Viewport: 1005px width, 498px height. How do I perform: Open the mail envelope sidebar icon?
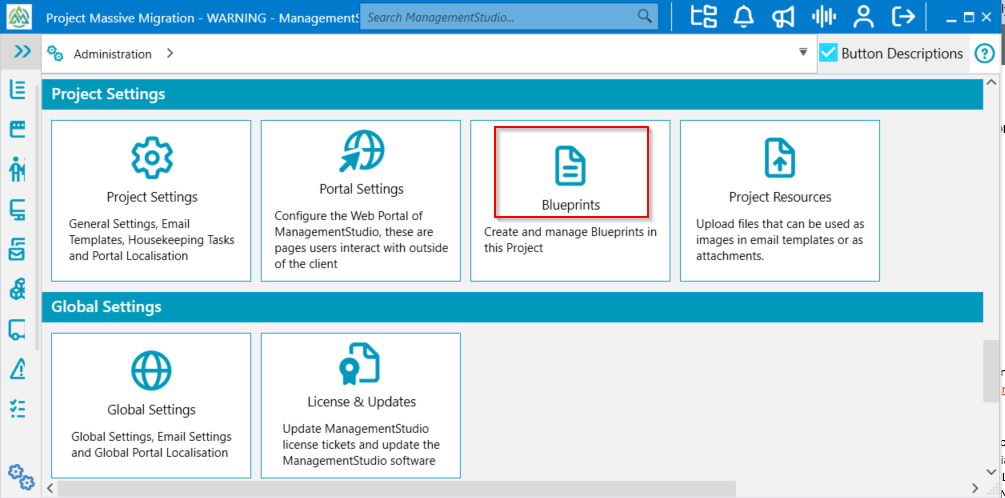tap(18, 250)
